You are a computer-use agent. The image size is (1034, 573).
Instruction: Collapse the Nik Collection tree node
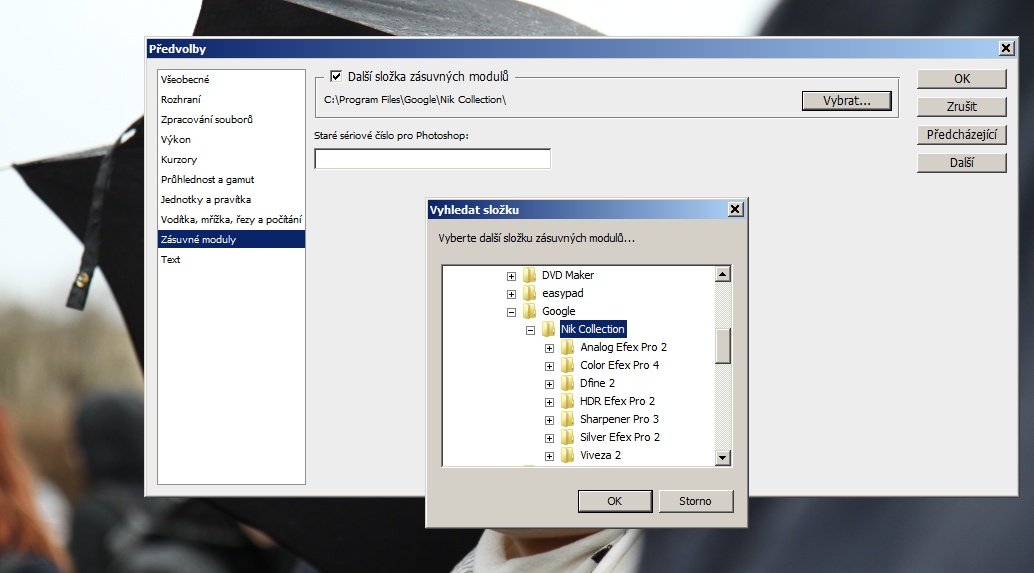(x=531, y=330)
